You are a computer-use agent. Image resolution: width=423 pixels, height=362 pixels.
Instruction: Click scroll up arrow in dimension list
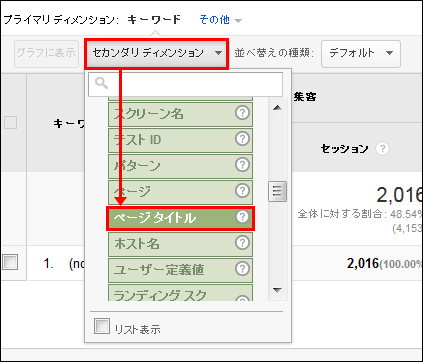coord(277,108)
